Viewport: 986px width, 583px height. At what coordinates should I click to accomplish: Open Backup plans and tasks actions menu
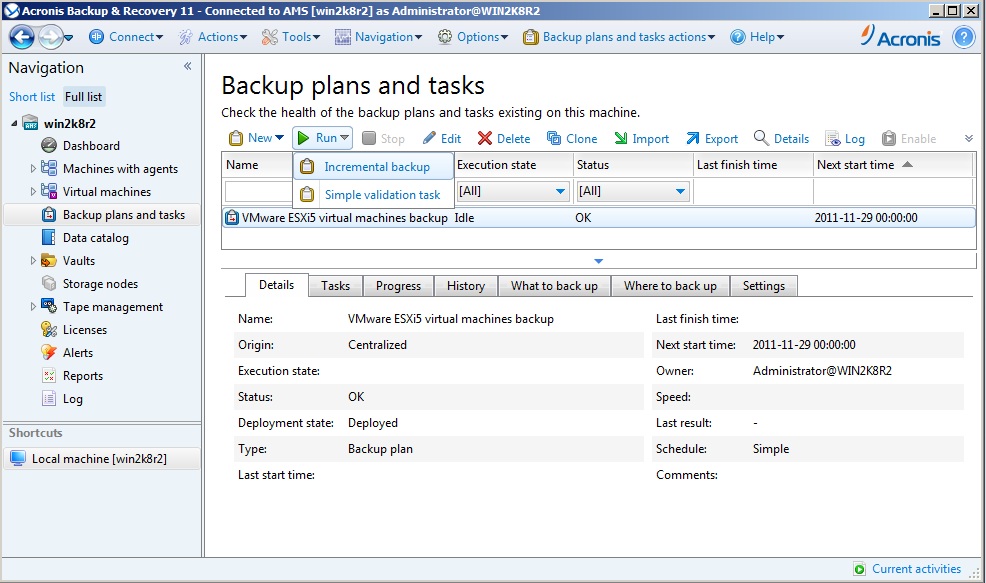pyautogui.click(x=619, y=37)
